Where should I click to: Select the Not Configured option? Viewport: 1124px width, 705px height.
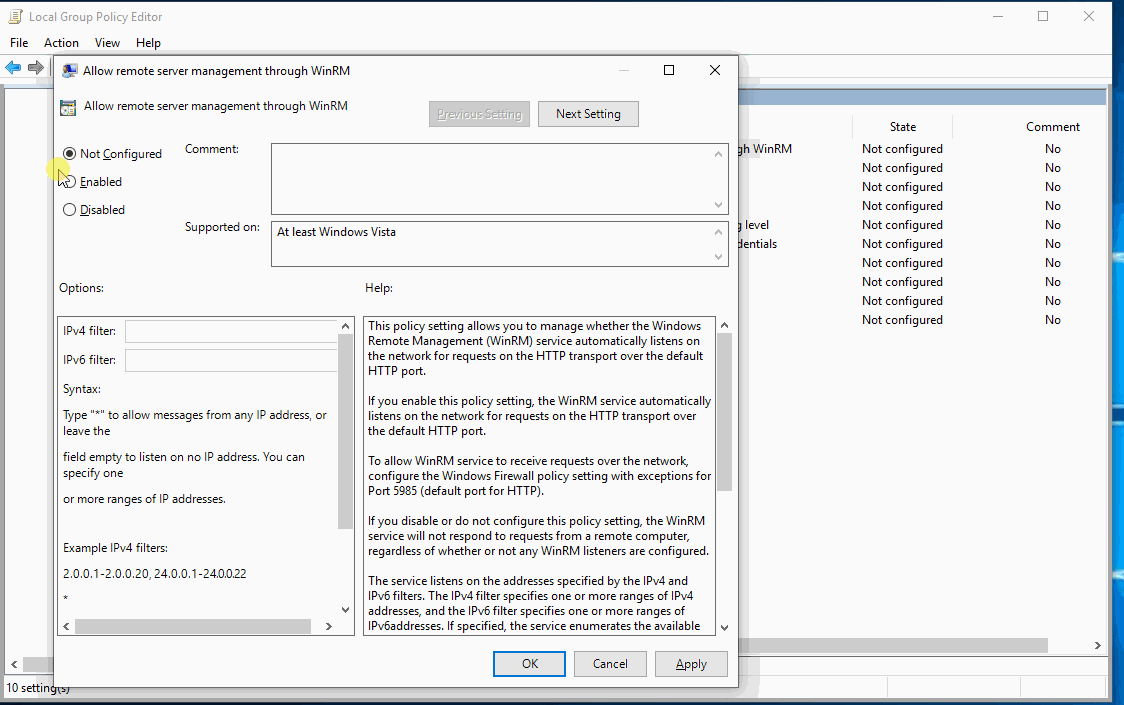68,153
